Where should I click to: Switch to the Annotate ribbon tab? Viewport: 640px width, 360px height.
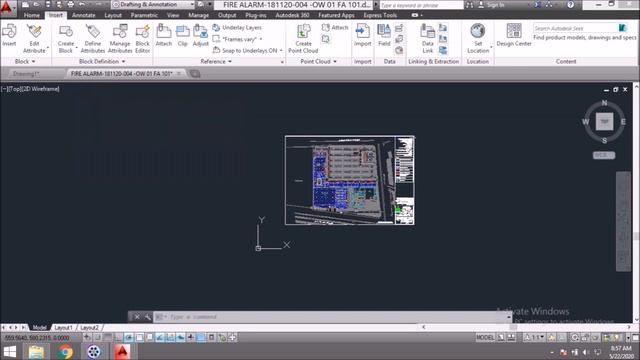tap(83, 15)
